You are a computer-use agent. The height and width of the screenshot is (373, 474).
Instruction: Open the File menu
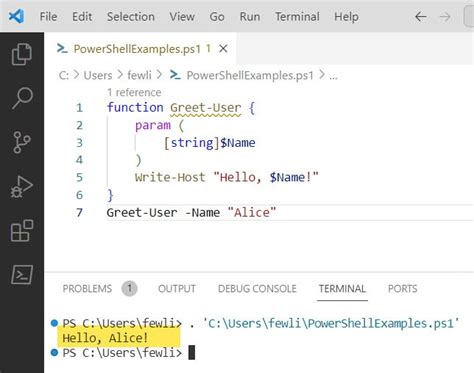click(48, 16)
